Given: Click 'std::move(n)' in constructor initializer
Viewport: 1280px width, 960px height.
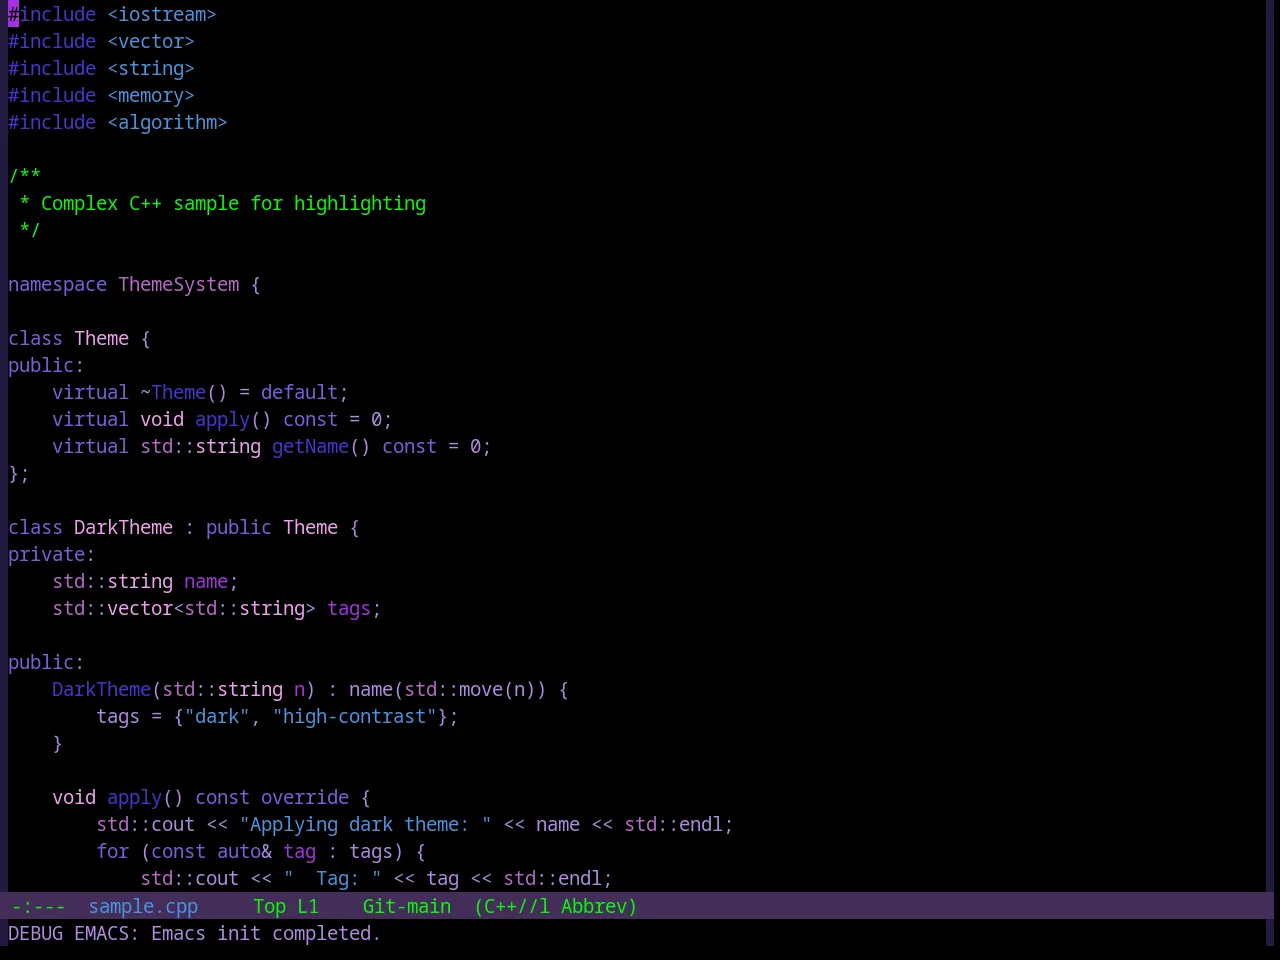Looking at the screenshot, I should [x=470, y=689].
